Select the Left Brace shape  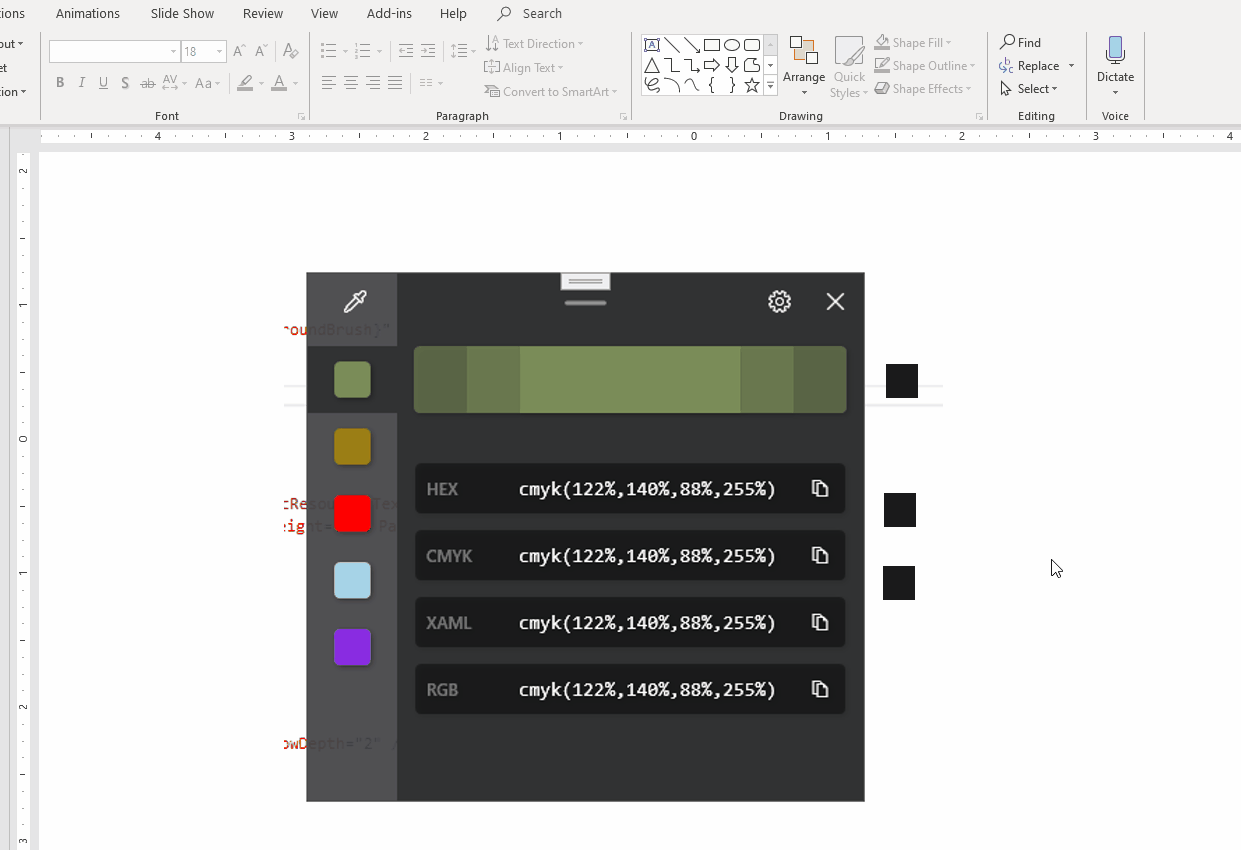(712, 86)
